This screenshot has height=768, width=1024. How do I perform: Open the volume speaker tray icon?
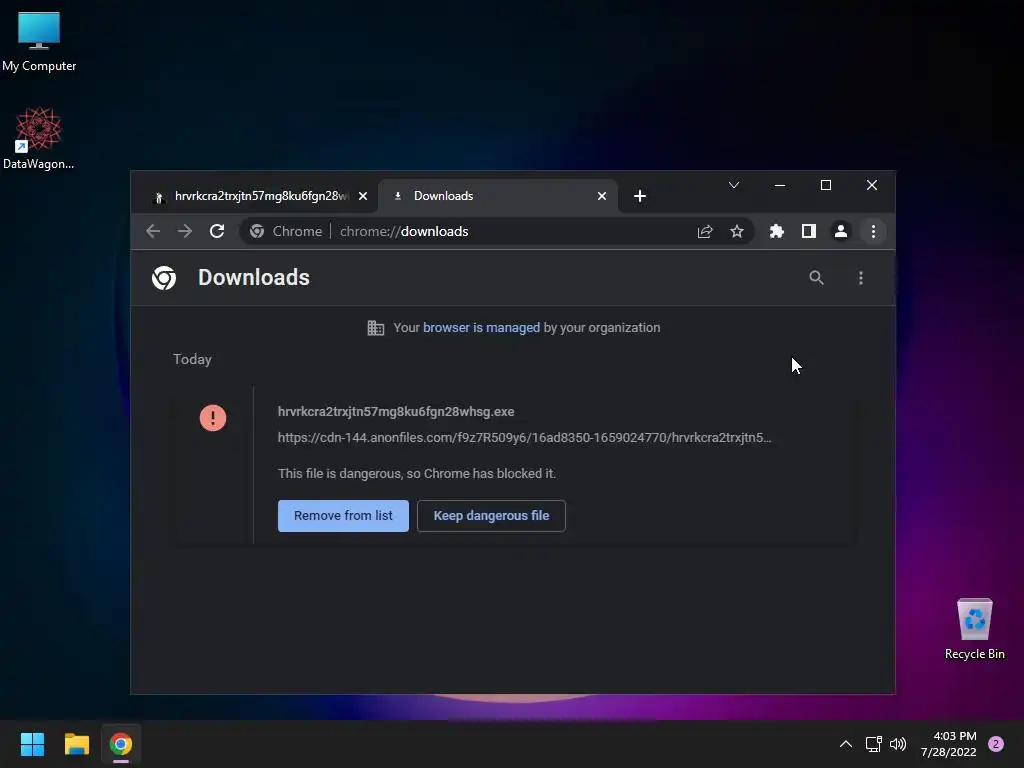click(x=898, y=744)
